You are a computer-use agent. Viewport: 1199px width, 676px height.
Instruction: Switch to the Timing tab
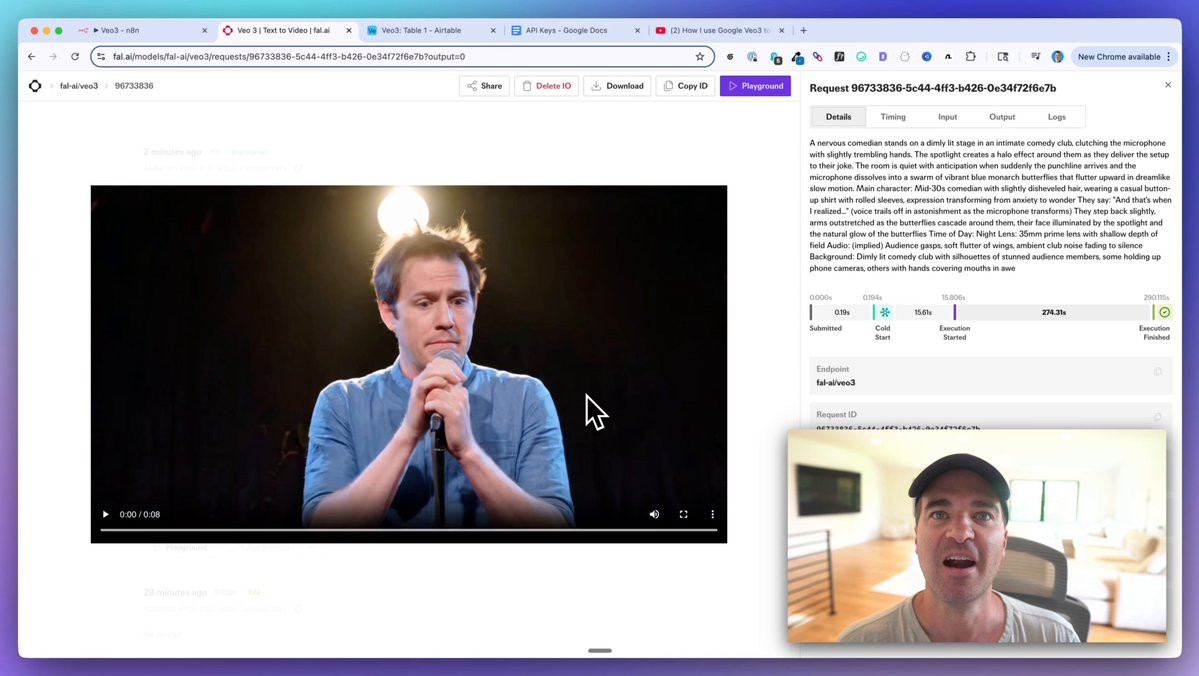[x=893, y=117]
